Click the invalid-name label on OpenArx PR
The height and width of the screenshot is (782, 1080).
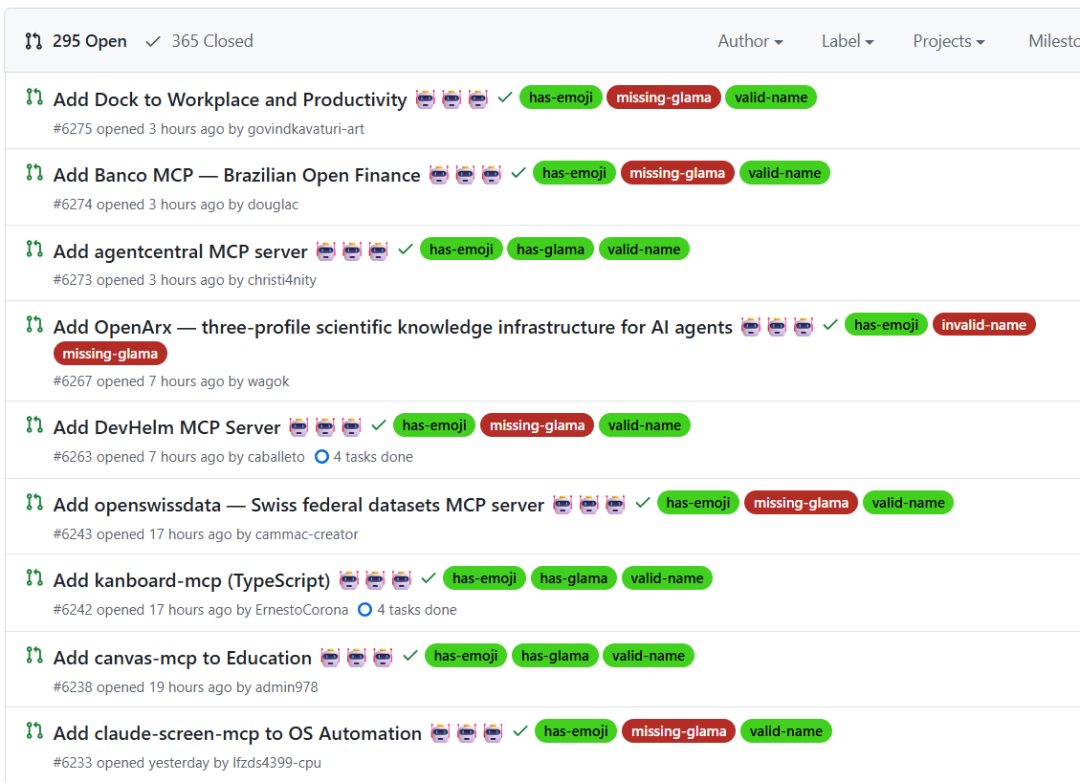tap(984, 325)
